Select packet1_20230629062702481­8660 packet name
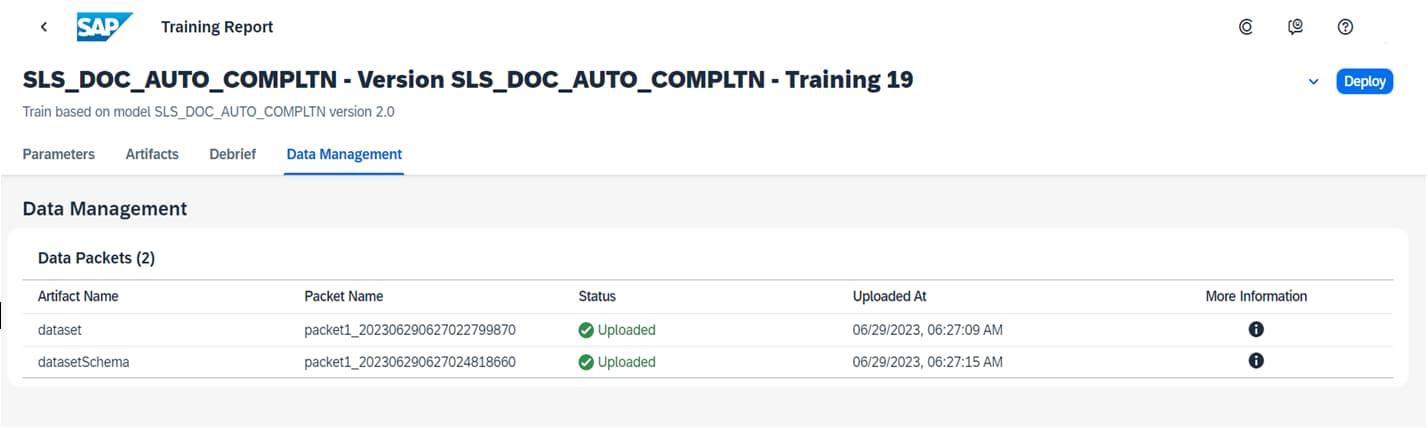The height and width of the screenshot is (428, 1428). point(409,362)
